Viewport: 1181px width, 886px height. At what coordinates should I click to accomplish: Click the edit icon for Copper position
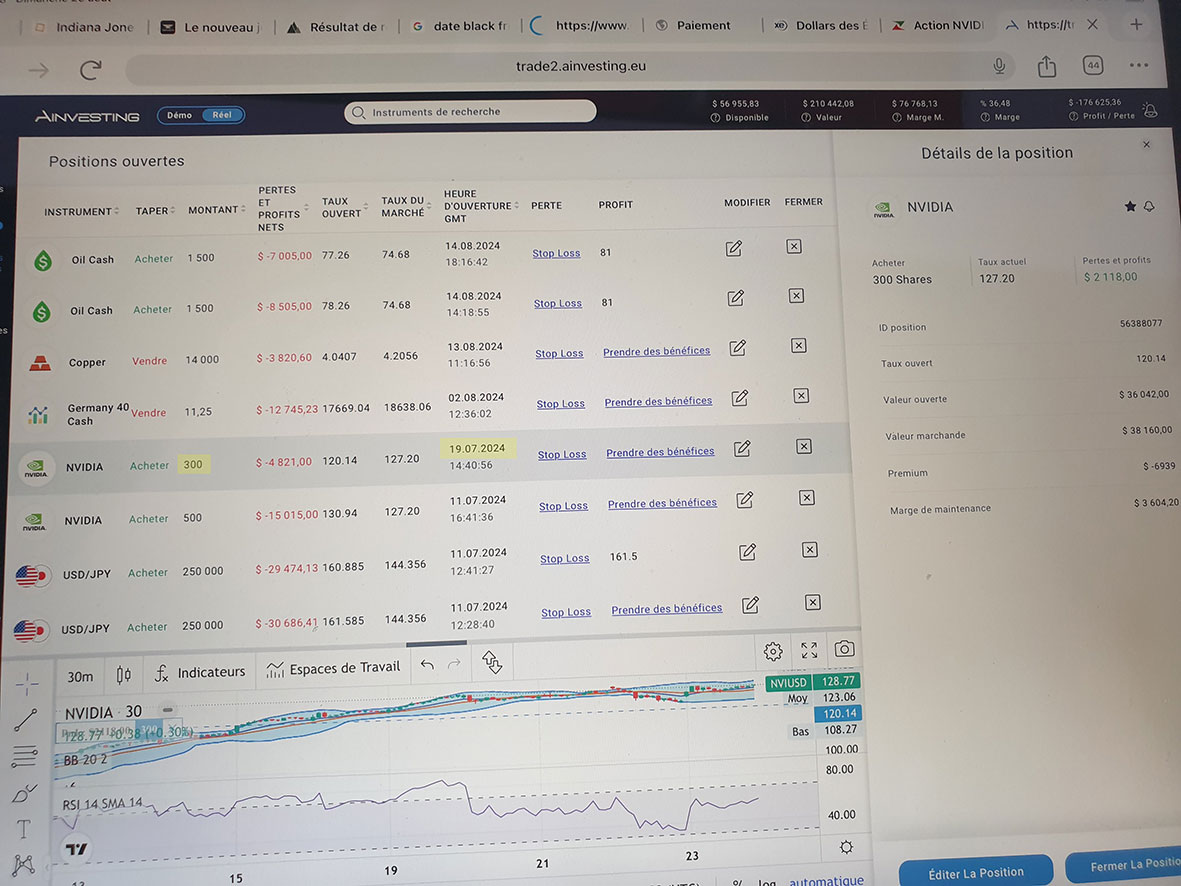(737, 348)
